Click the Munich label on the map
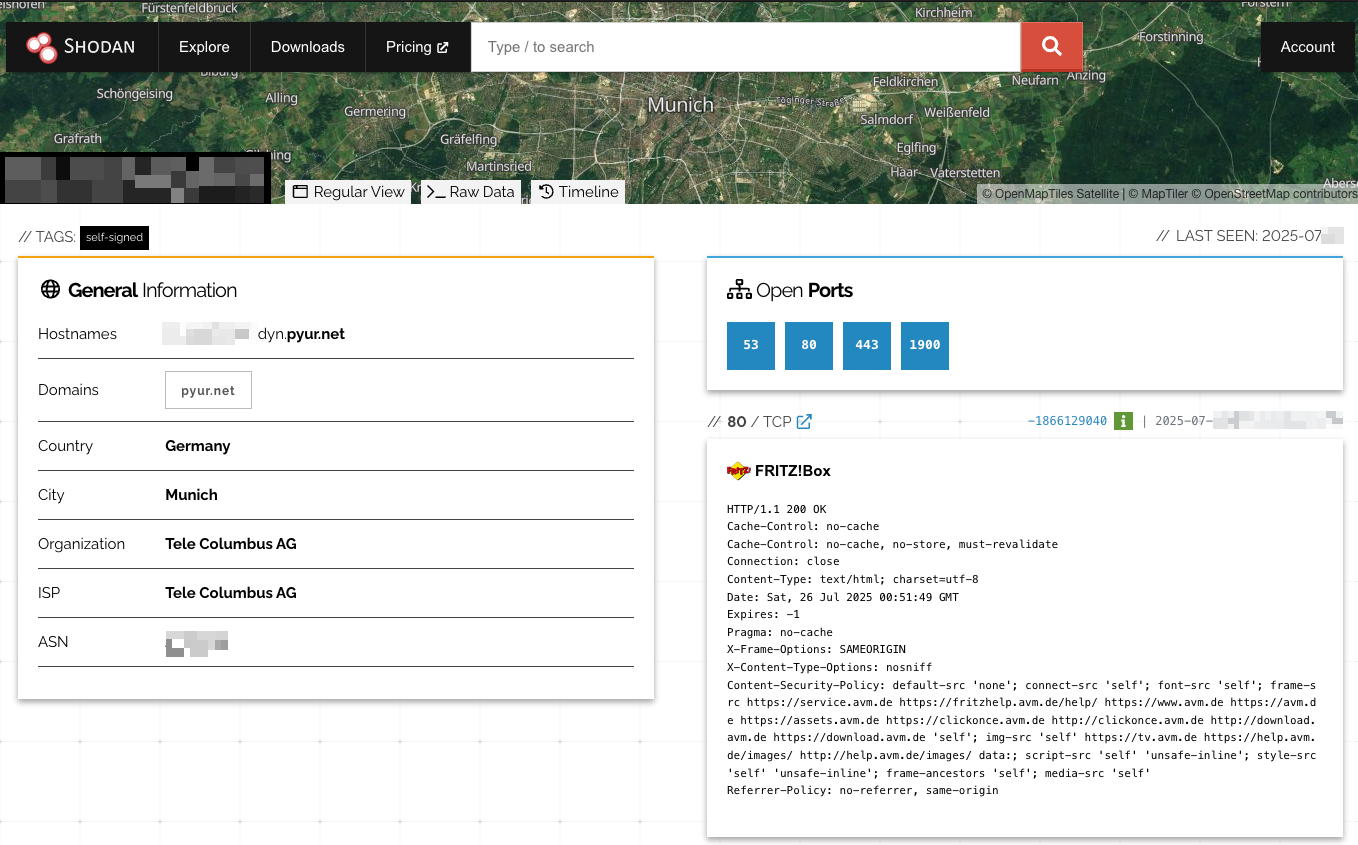The width and height of the screenshot is (1358, 845). (x=681, y=105)
